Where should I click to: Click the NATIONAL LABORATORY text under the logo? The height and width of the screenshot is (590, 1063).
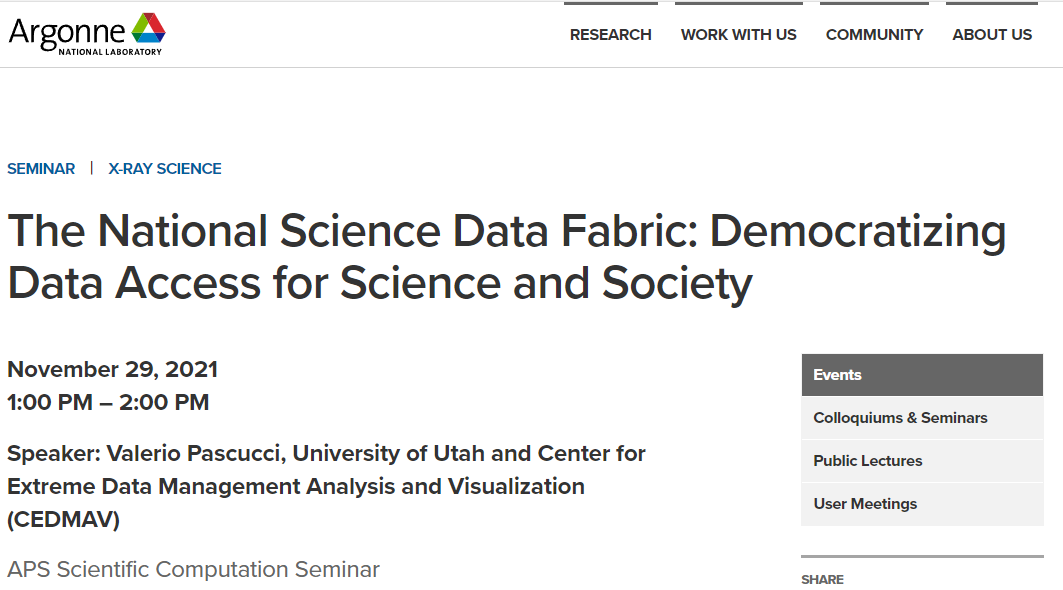tap(111, 52)
